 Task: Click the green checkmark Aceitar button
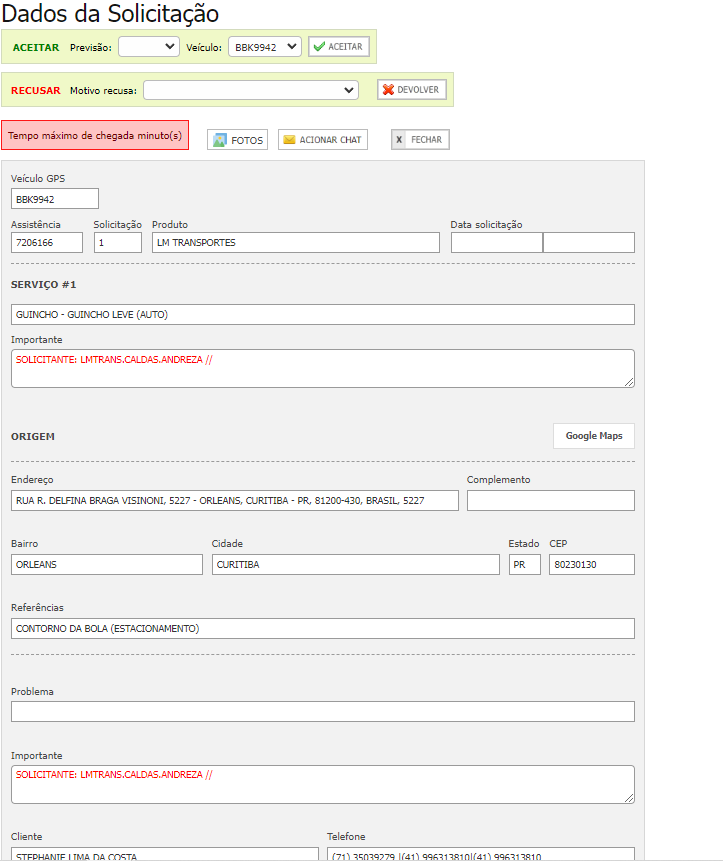(x=339, y=47)
